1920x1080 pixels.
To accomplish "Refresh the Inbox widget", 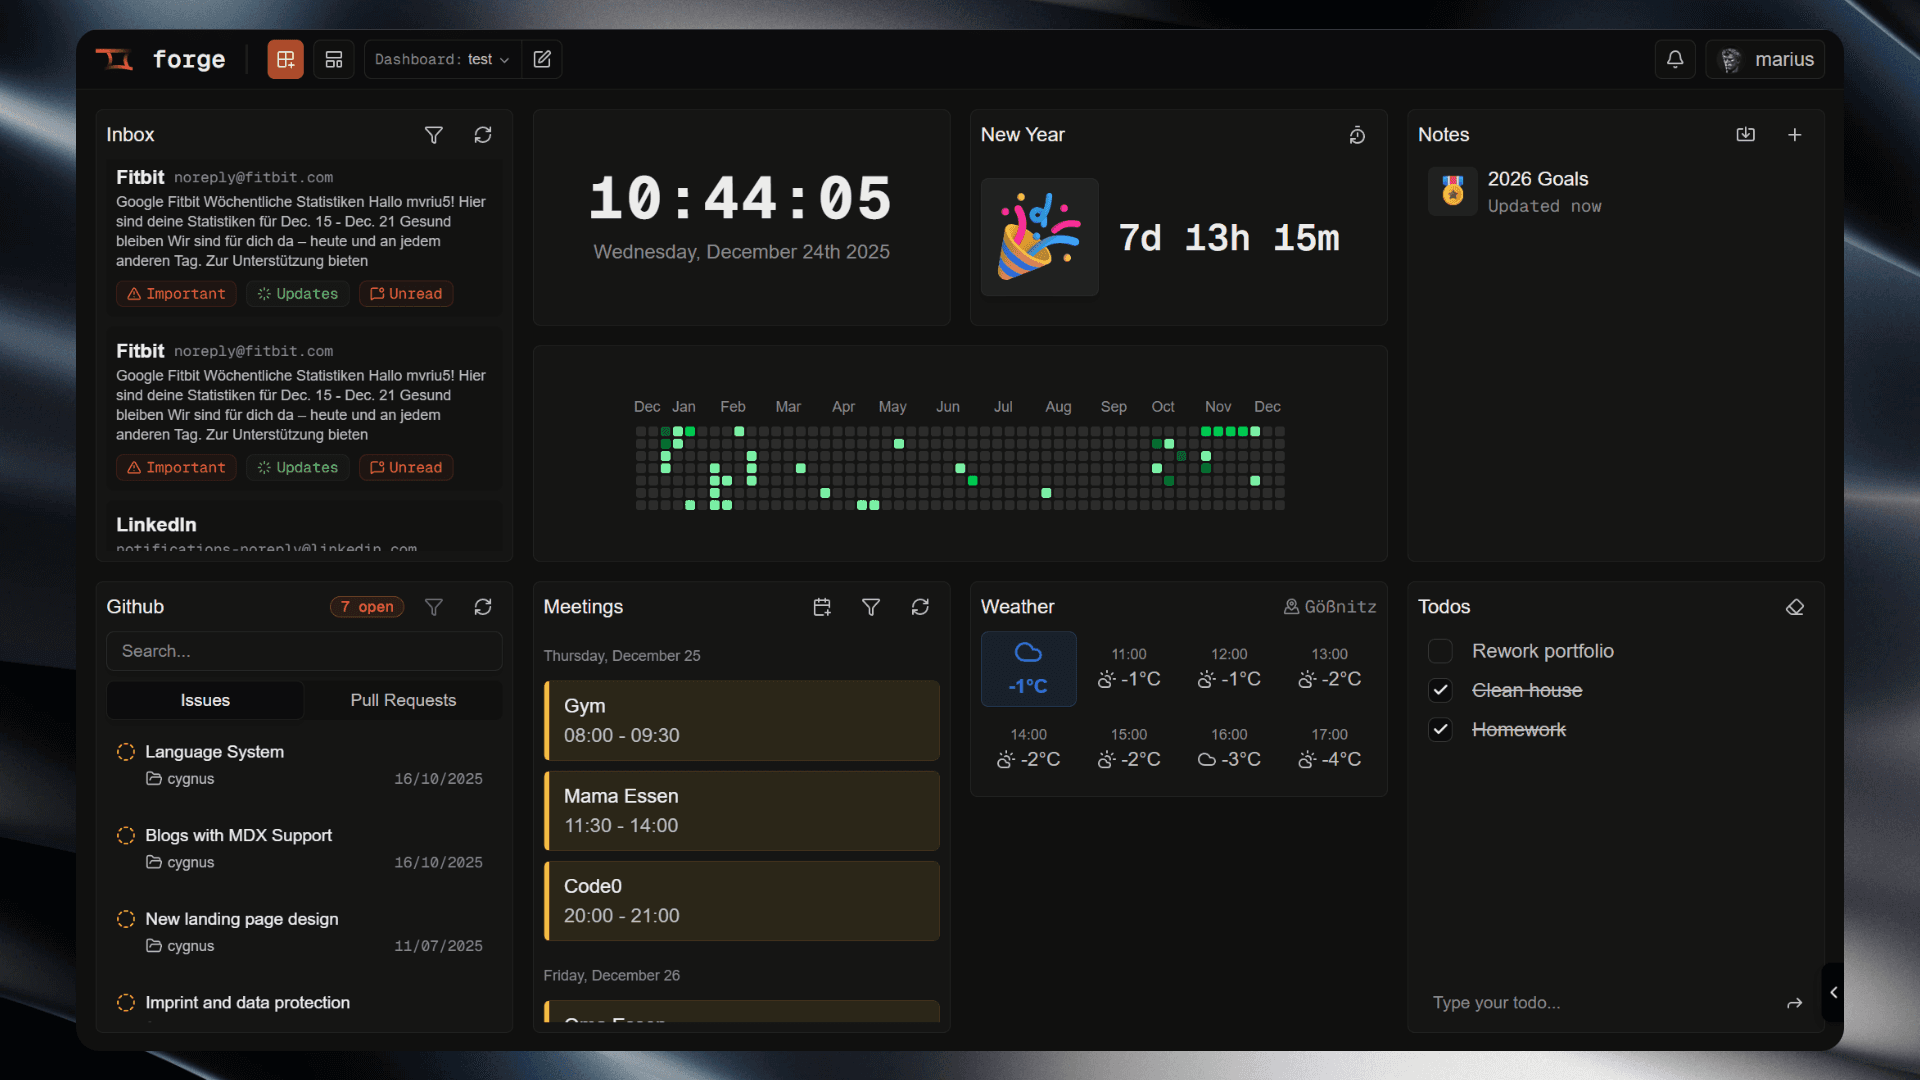I will coord(483,135).
